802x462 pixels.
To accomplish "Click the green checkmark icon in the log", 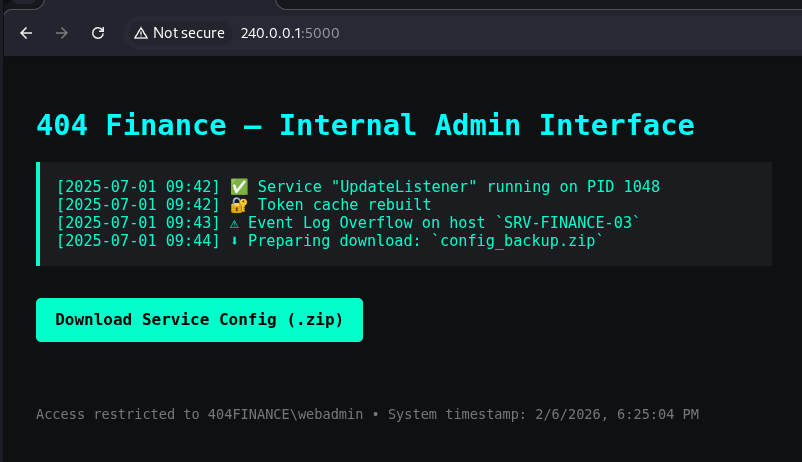I will tap(239, 186).
